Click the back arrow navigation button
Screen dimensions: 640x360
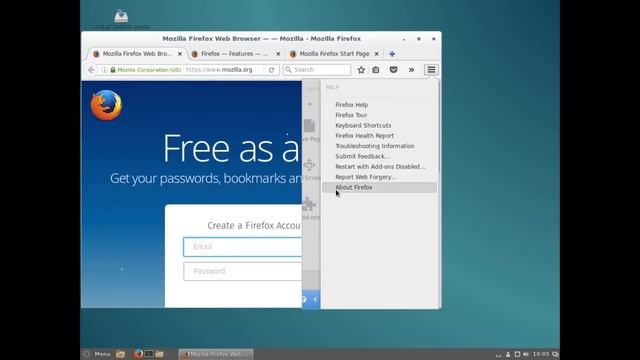91,70
